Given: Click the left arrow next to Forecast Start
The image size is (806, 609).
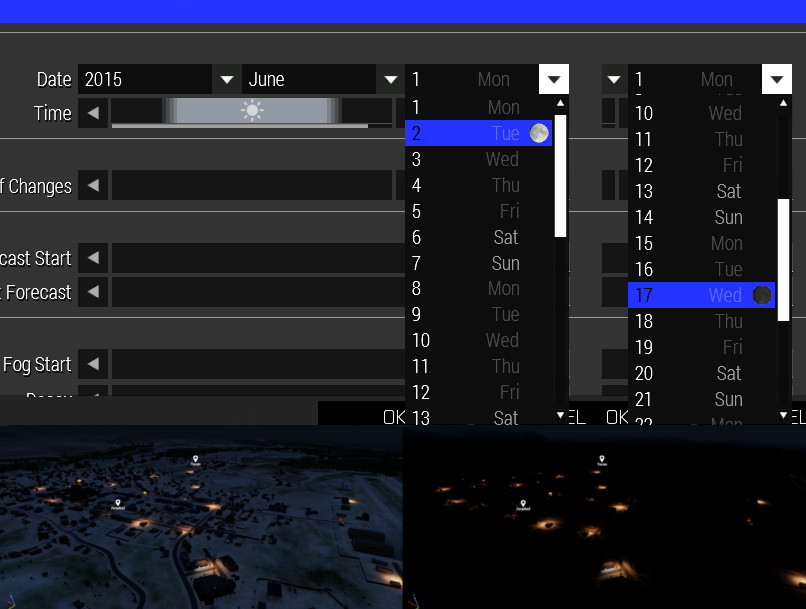Looking at the screenshot, I should coord(93,258).
